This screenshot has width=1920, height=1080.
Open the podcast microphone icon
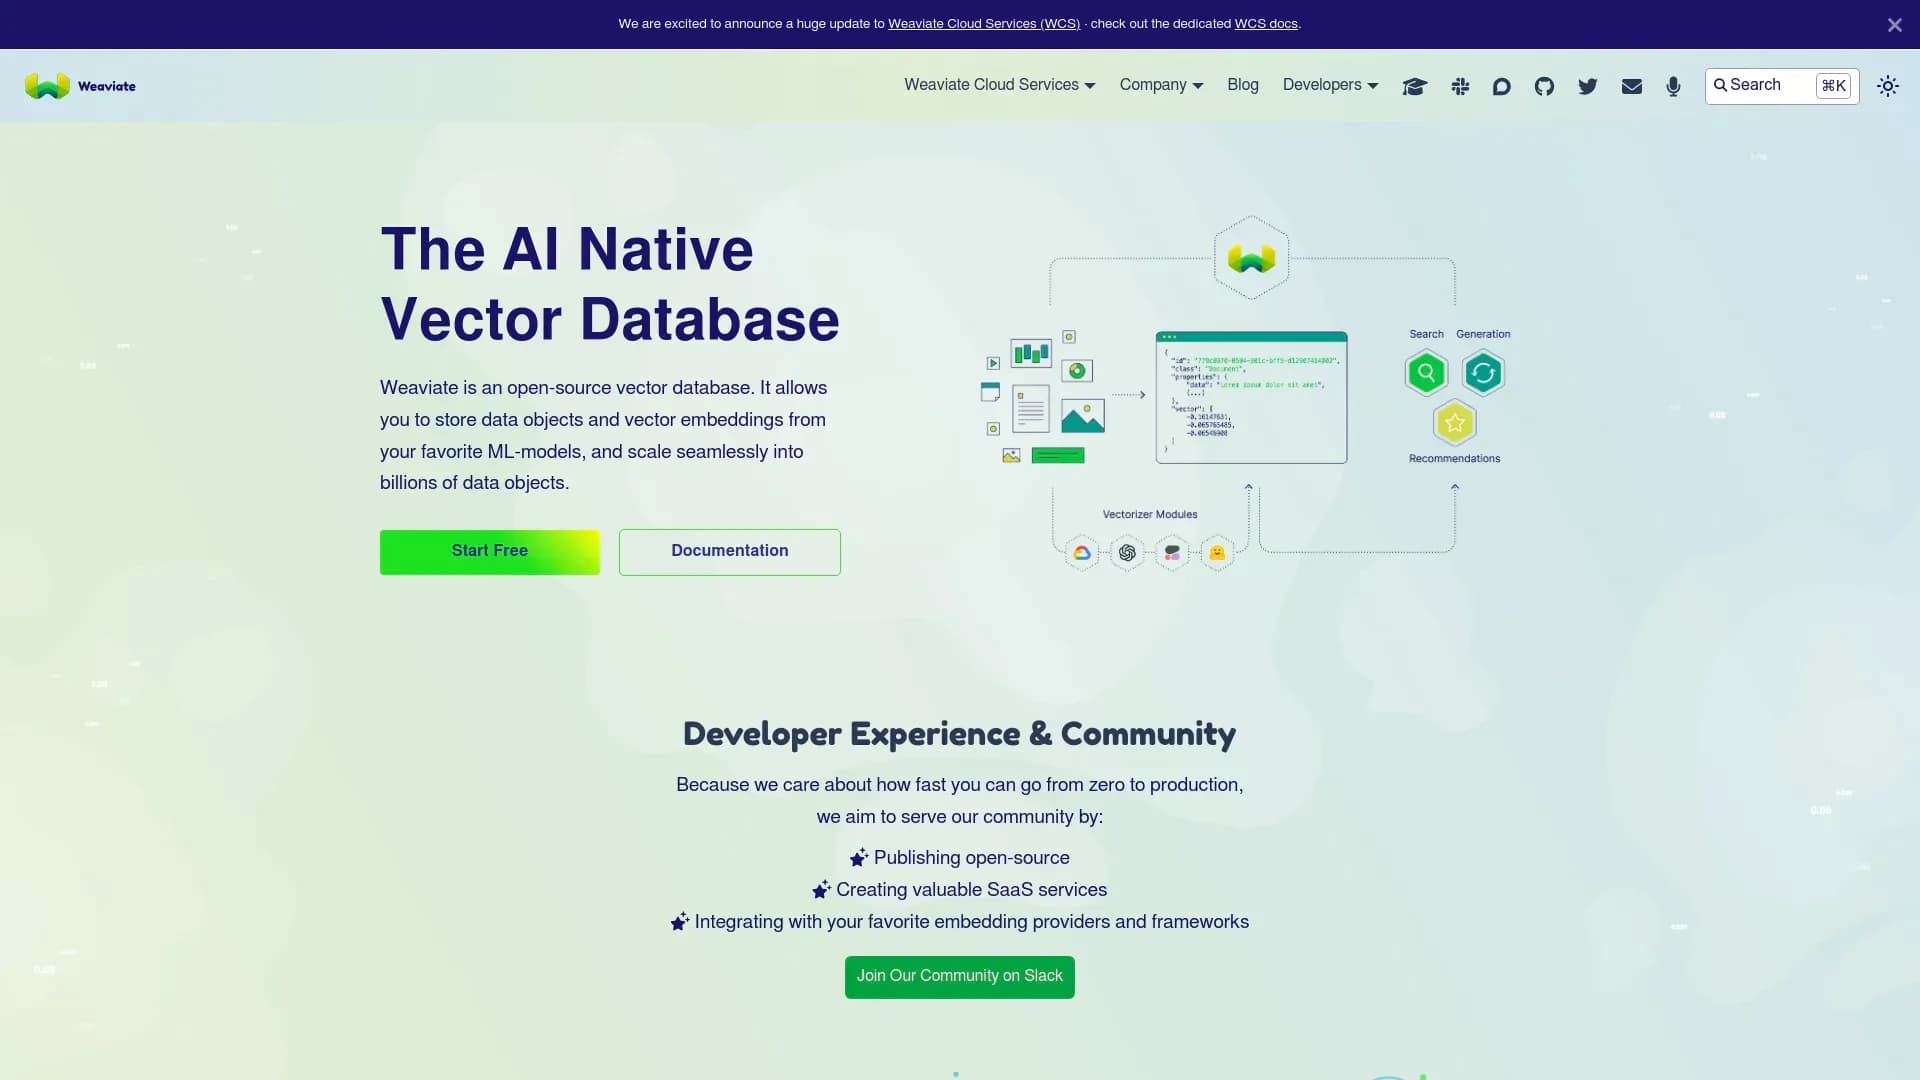1673,86
